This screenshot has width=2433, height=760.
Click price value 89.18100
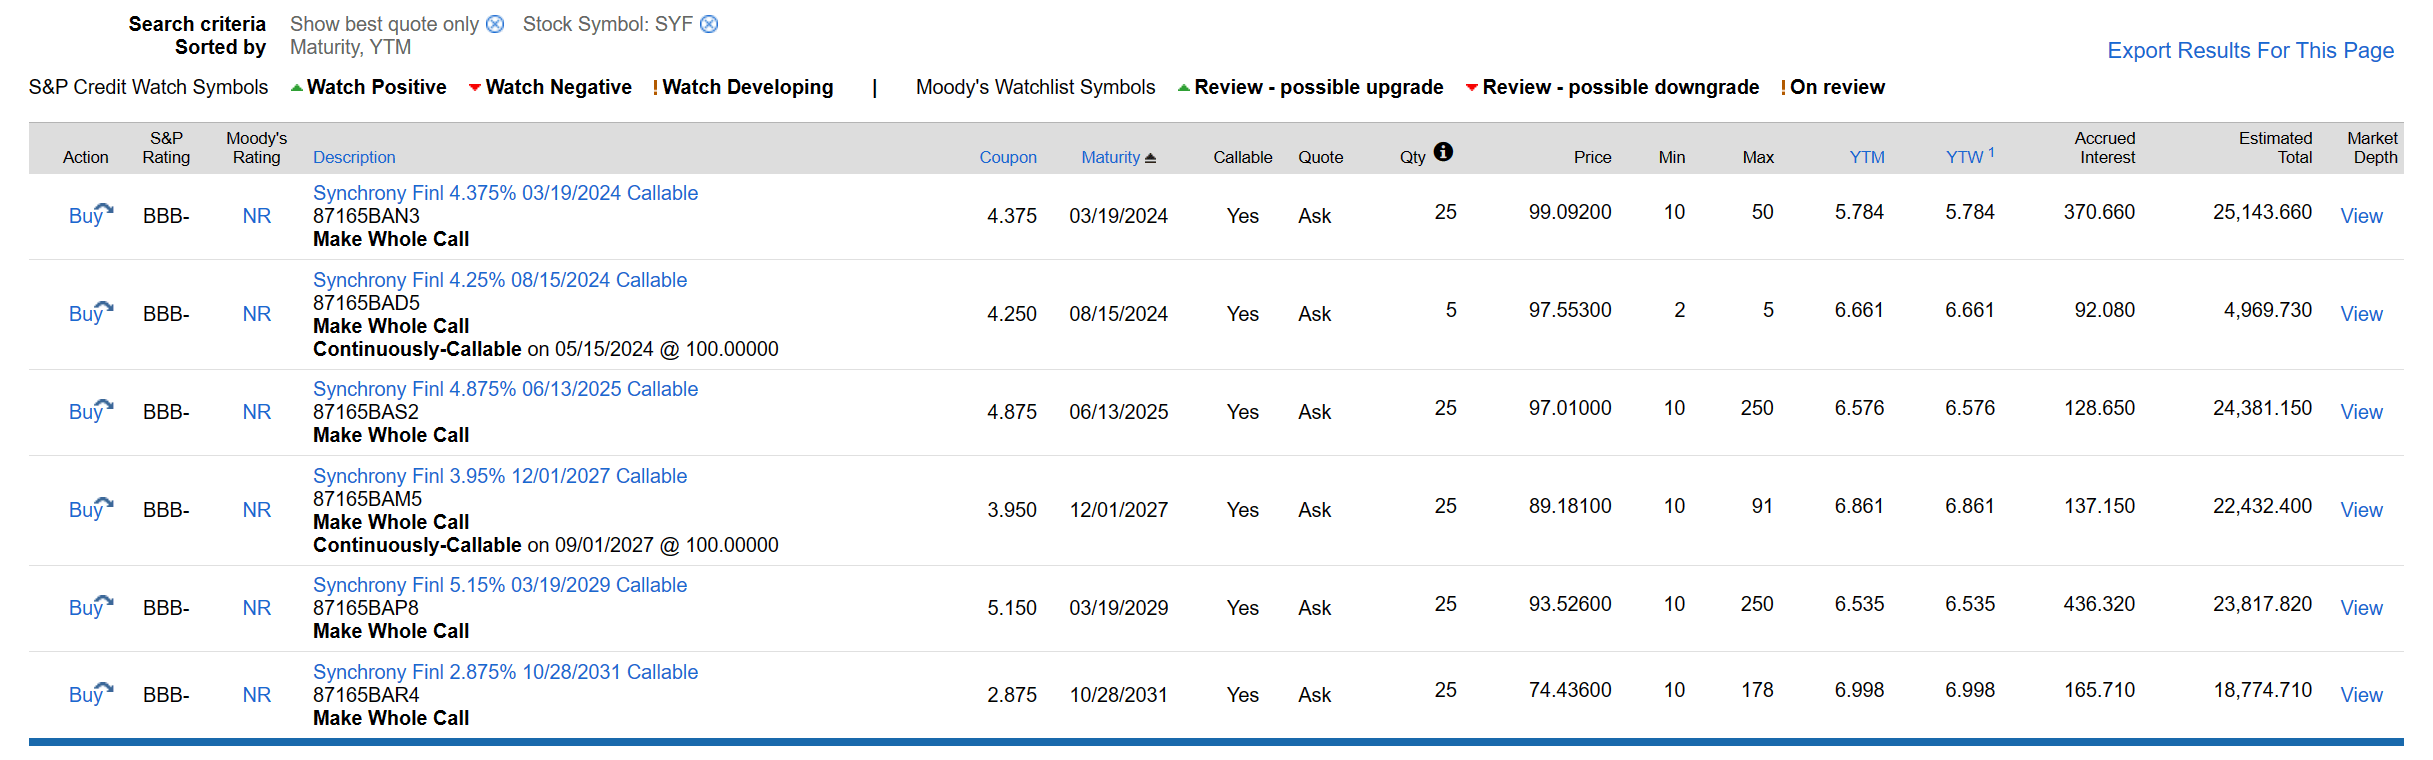point(1570,506)
